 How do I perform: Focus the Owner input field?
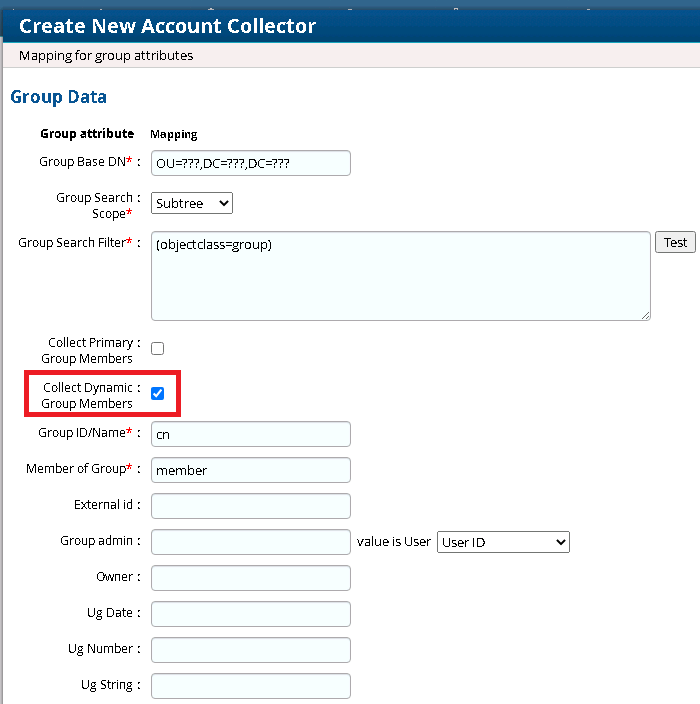point(250,578)
